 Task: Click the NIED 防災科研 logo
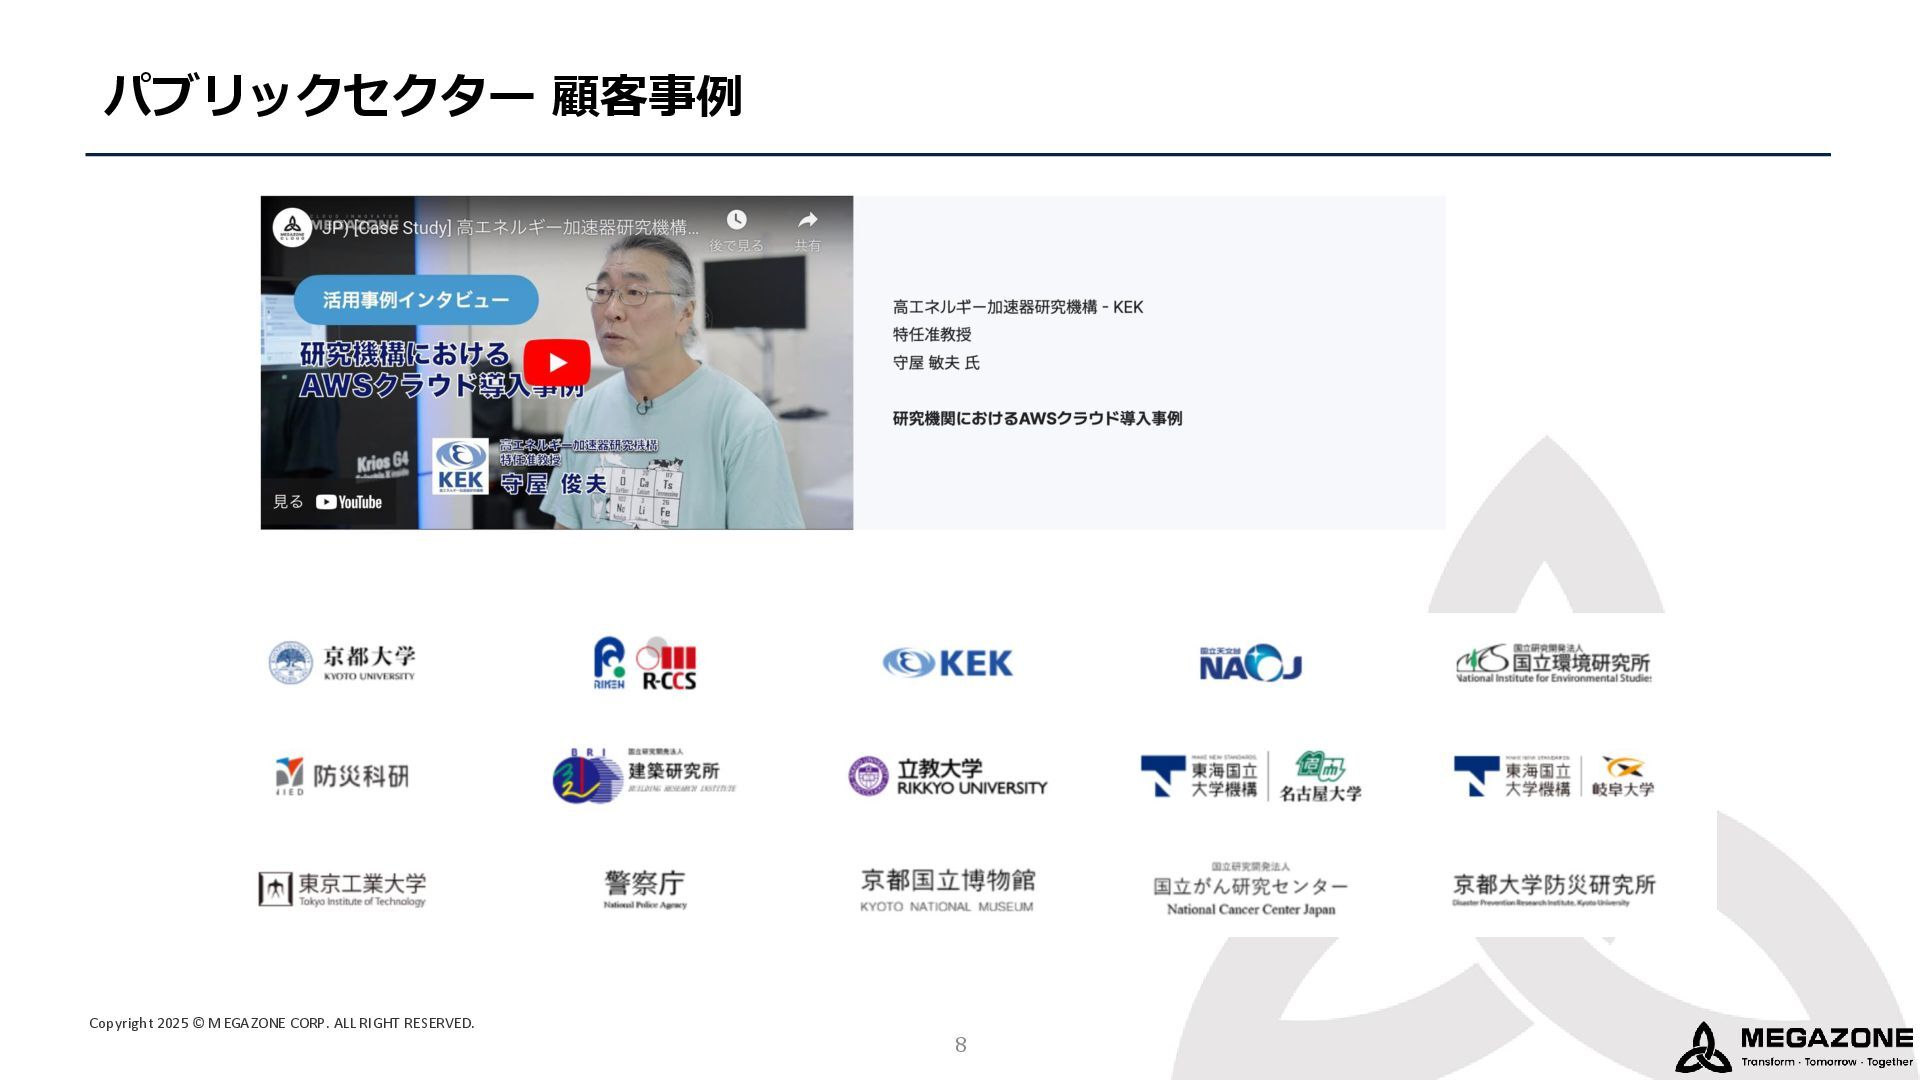click(x=342, y=775)
